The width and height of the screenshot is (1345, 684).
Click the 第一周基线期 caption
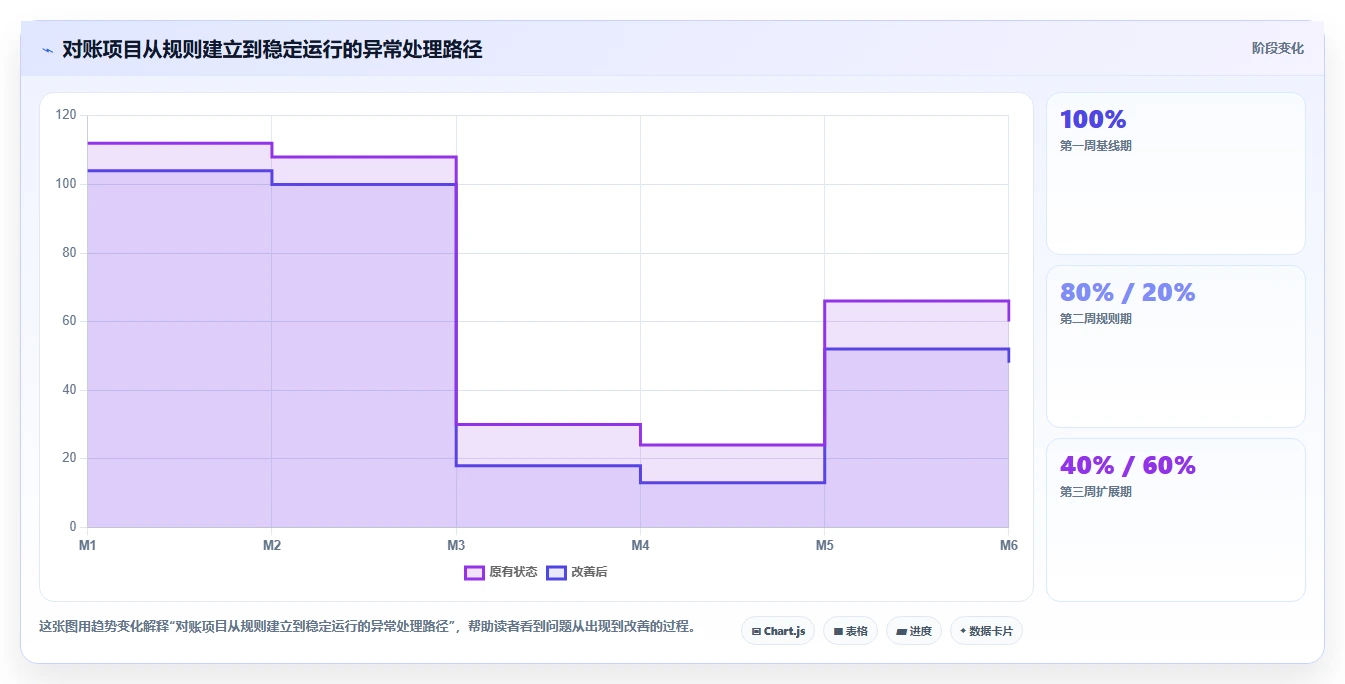pos(1096,146)
